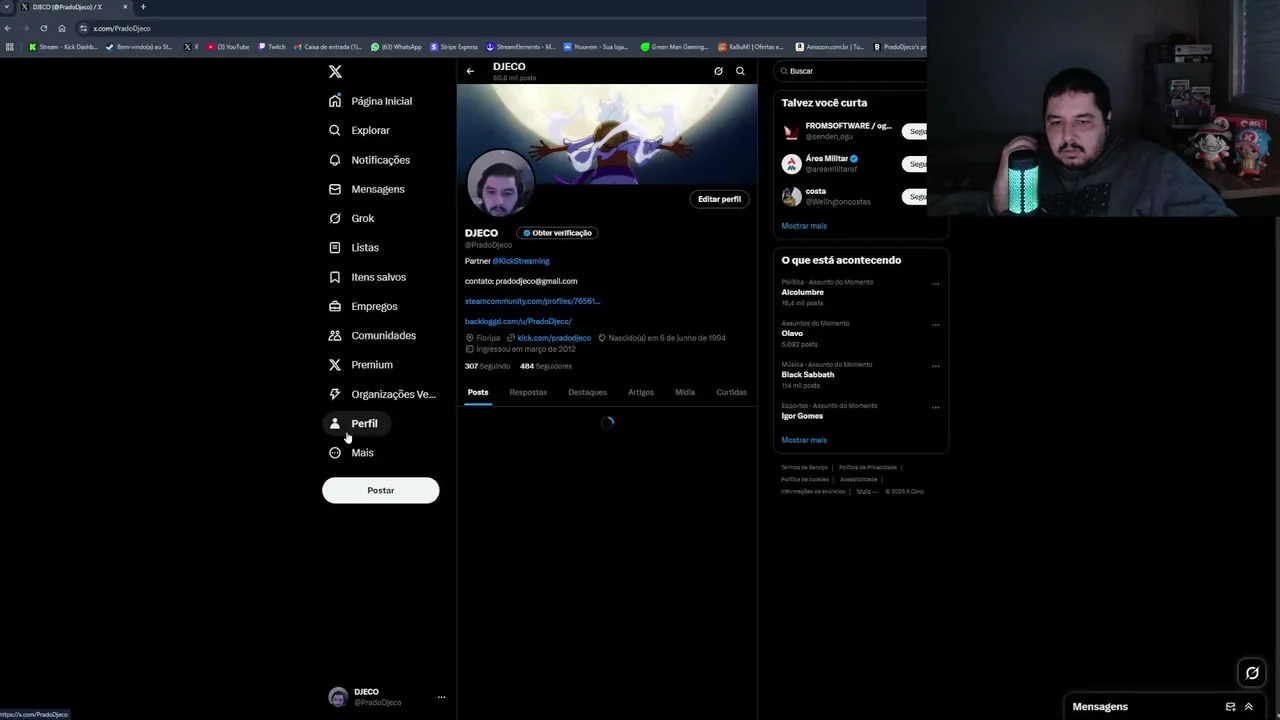Open a new browser tab with plus
Image resolution: width=1280 pixels, height=720 pixels.
click(143, 7)
